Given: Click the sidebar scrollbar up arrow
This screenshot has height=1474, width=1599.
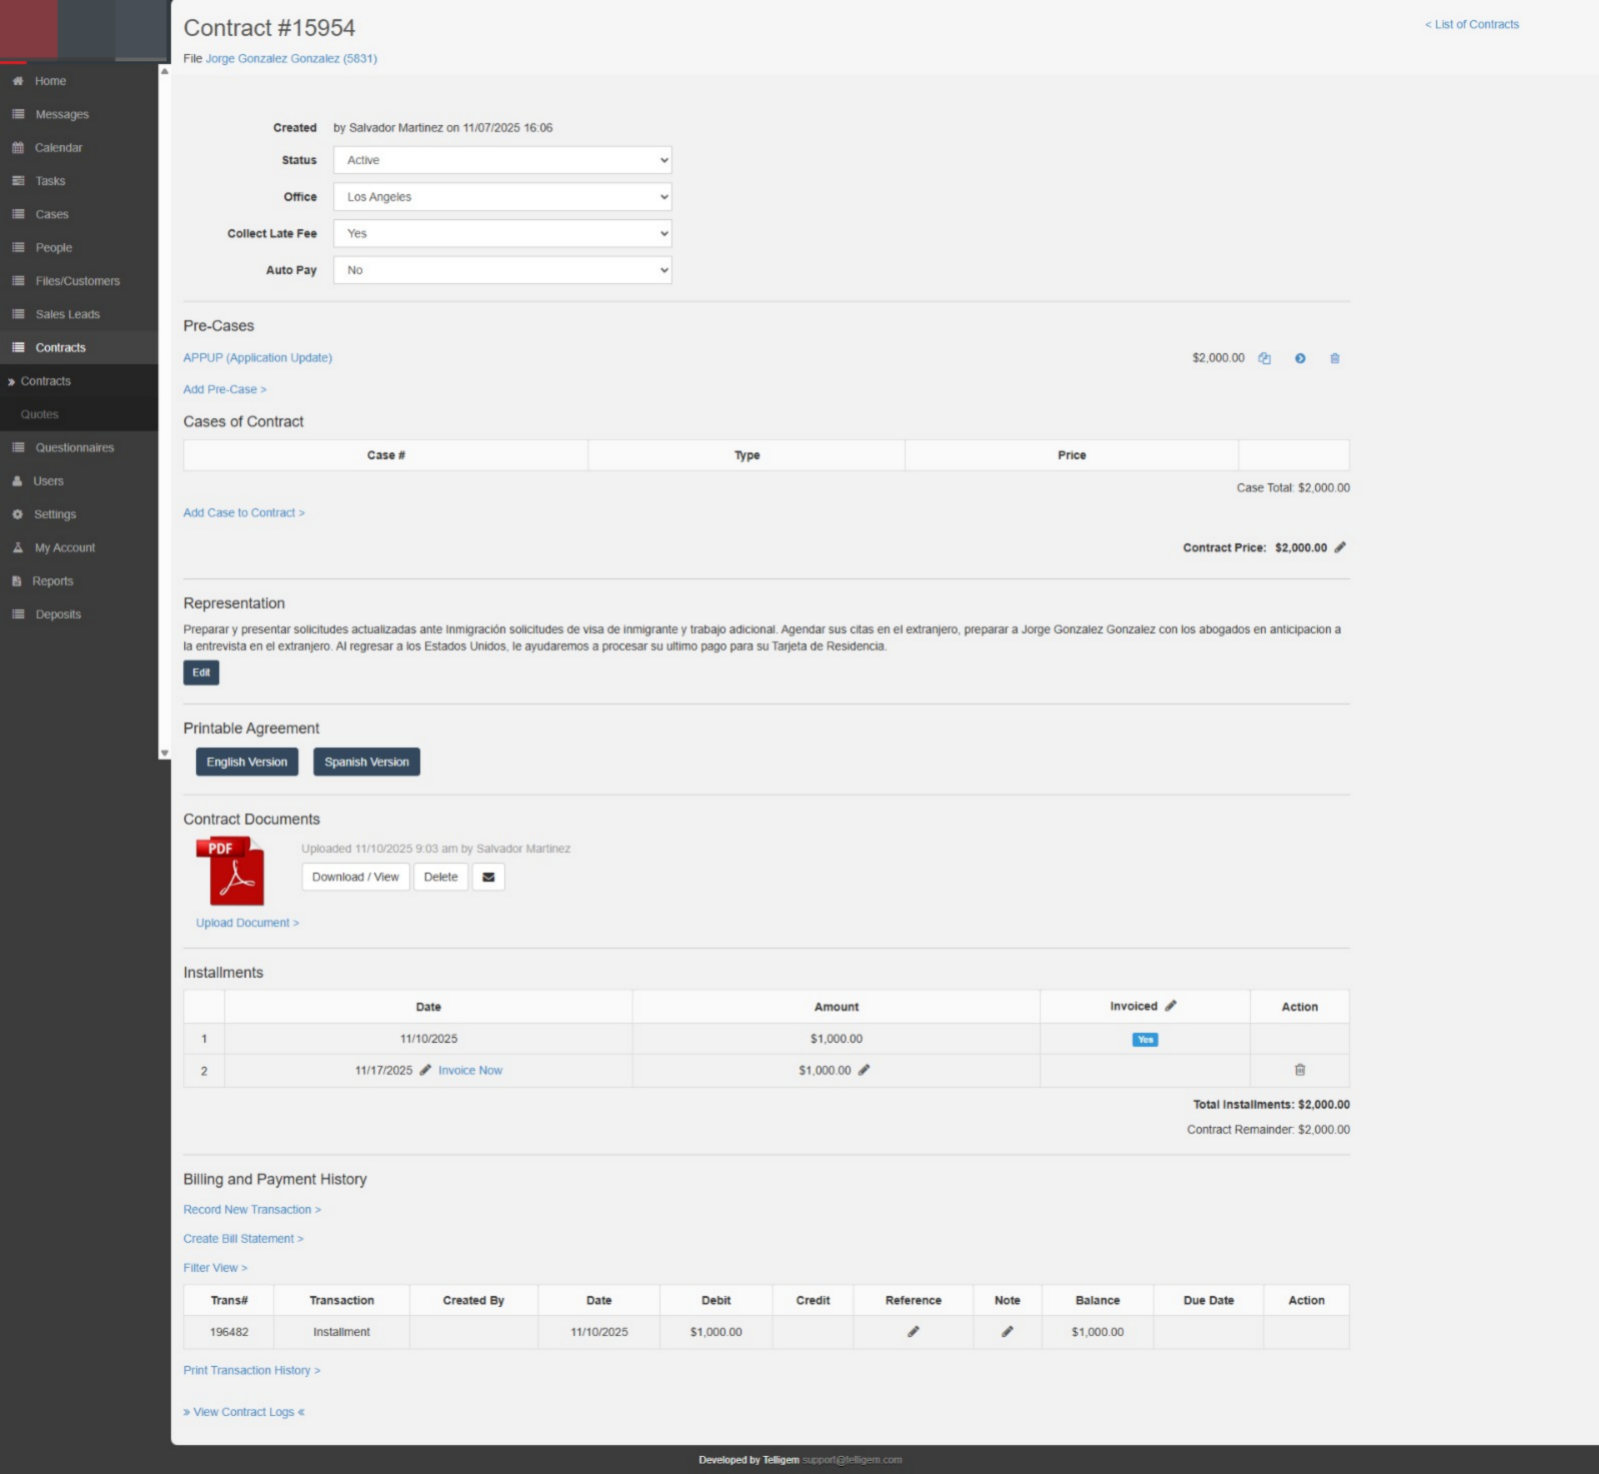Looking at the screenshot, I should pos(164,71).
